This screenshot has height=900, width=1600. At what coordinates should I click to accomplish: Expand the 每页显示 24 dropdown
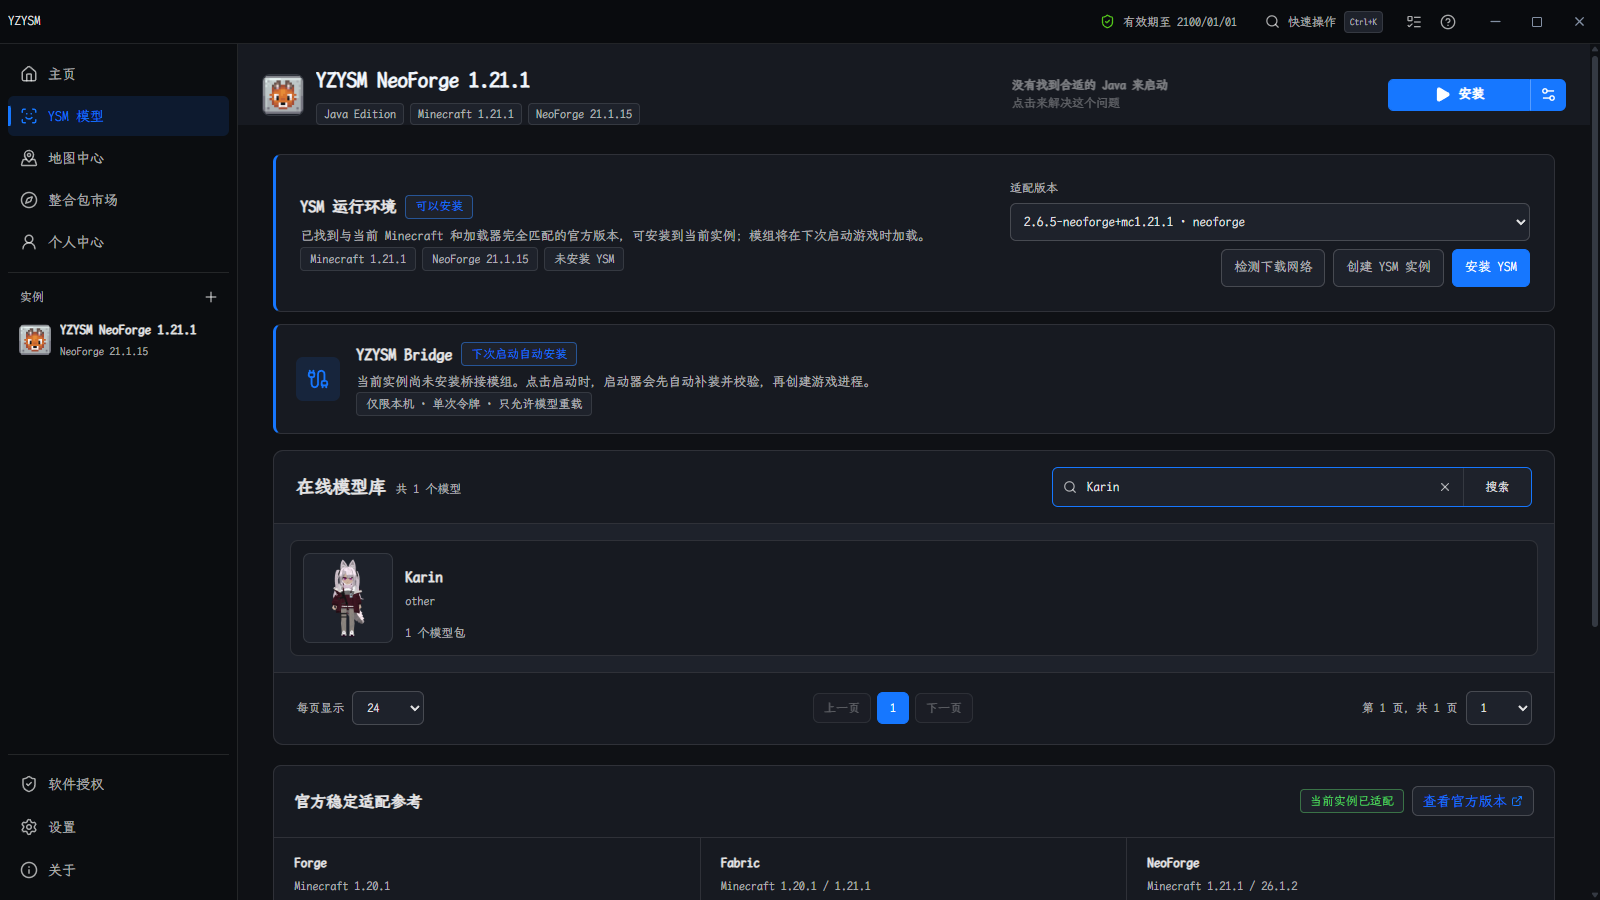tap(388, 708)
